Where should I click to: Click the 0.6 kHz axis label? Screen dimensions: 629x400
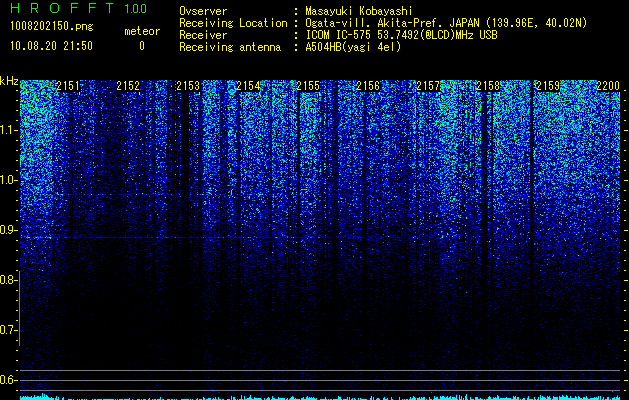point(8,380)
